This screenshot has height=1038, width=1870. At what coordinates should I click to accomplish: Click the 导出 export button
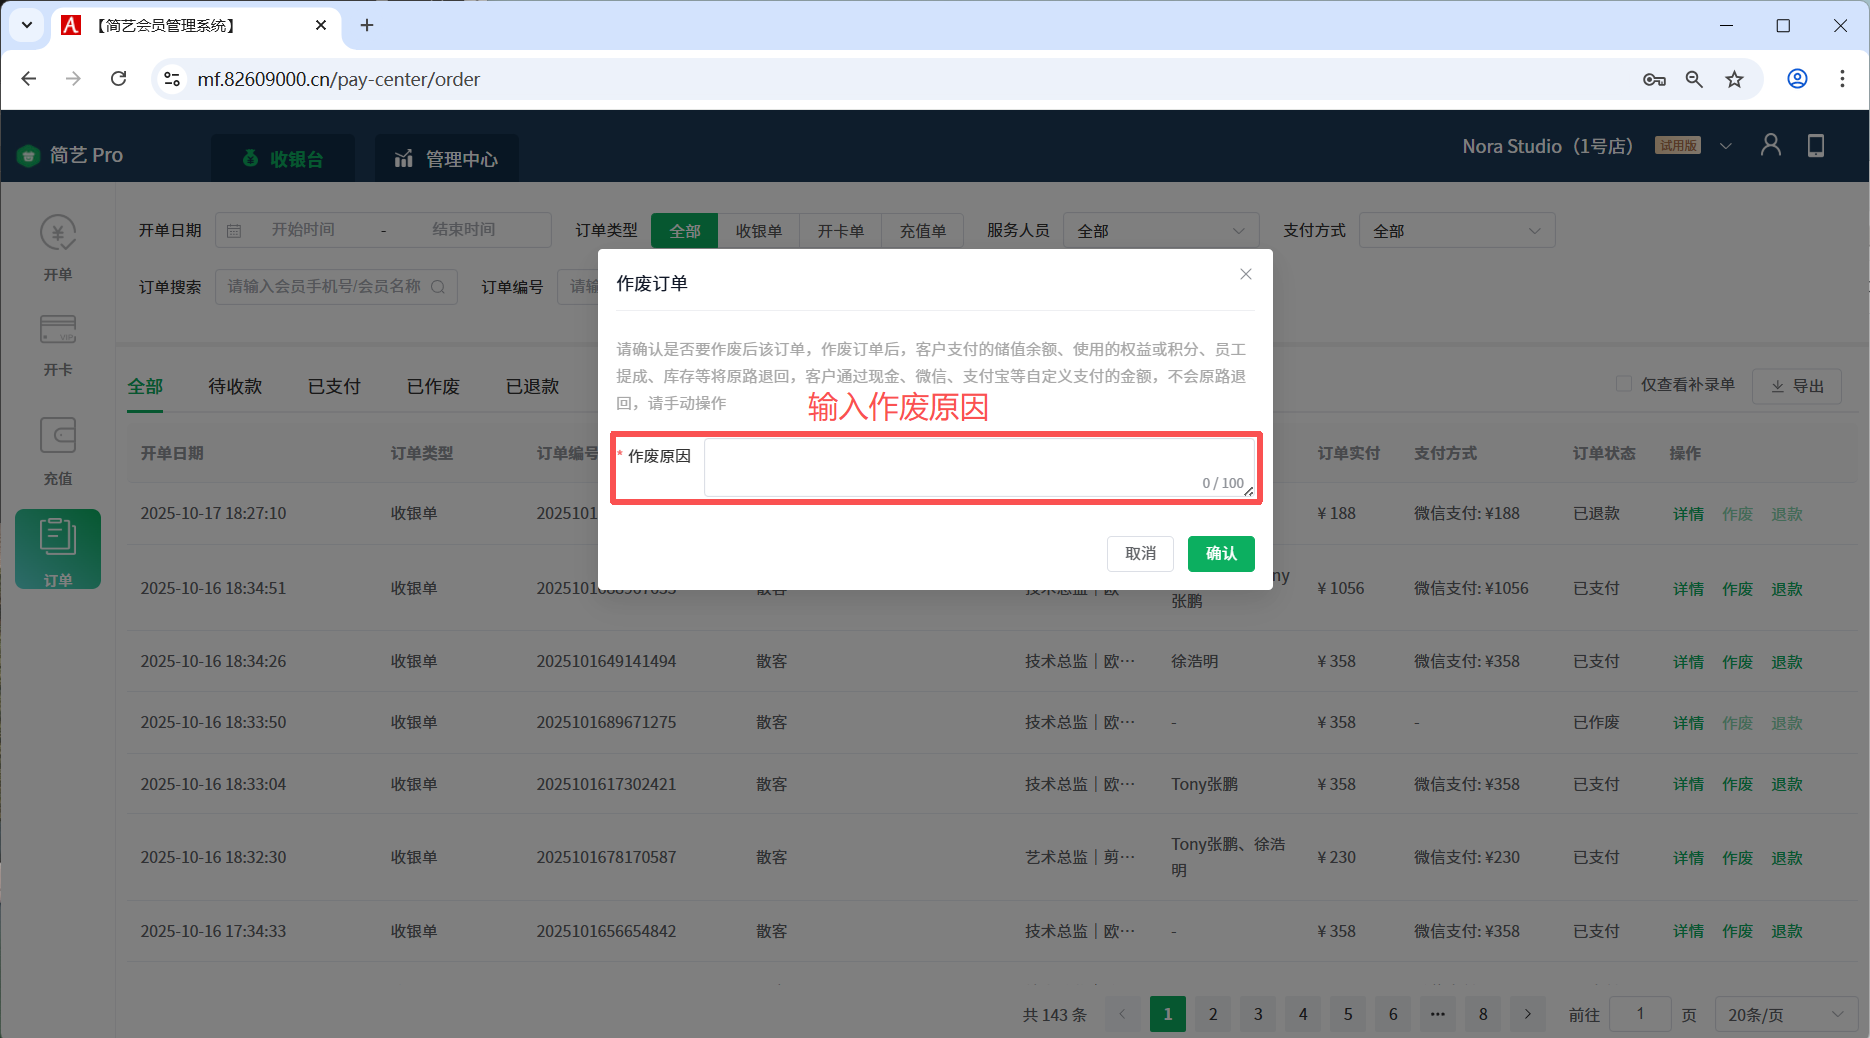coord(1797,386)
